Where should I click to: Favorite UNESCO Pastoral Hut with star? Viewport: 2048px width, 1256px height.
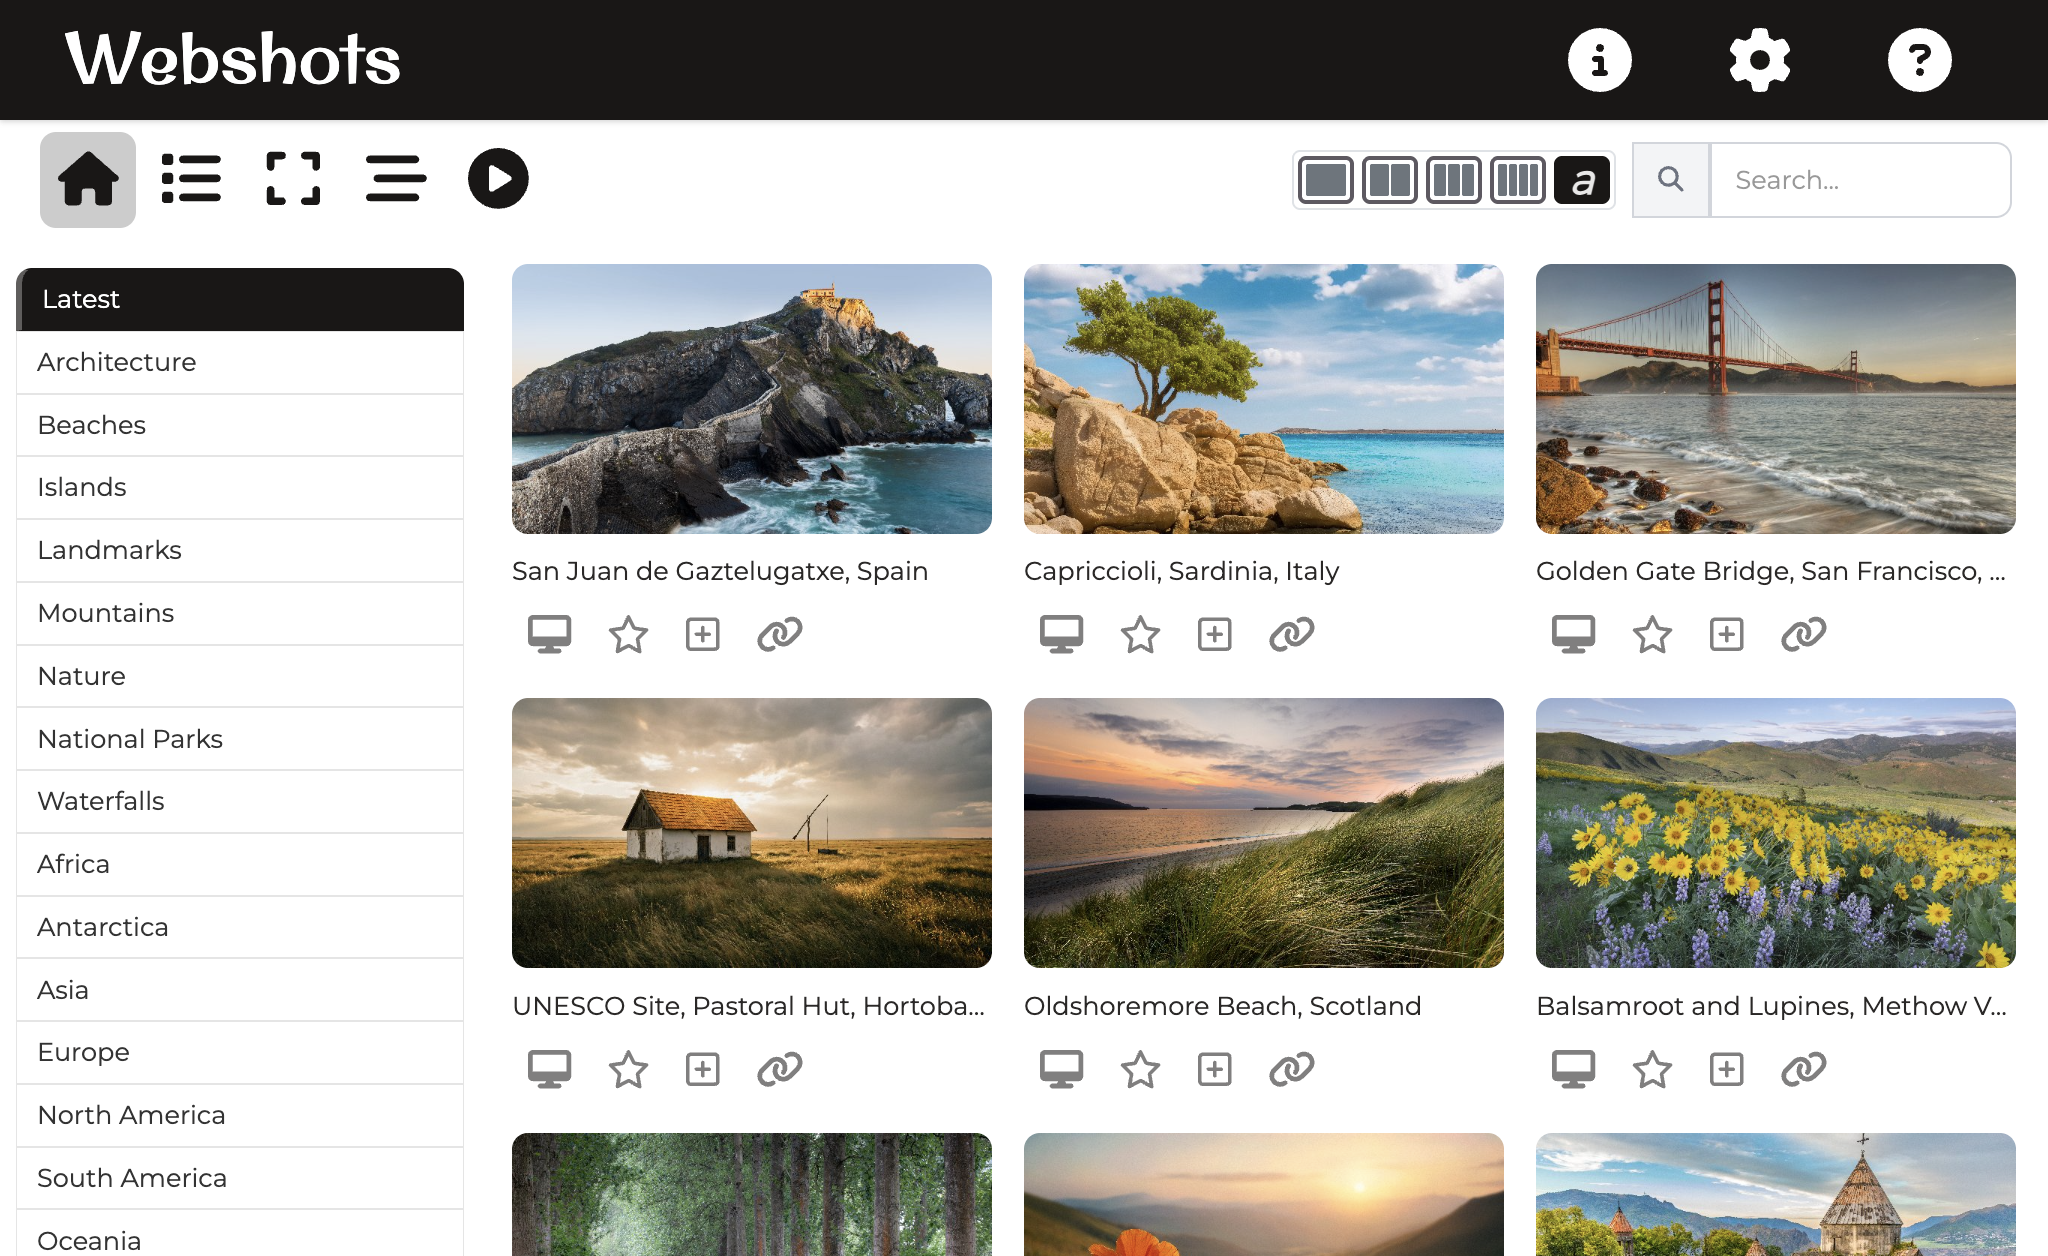click(x=628, y=1069)
